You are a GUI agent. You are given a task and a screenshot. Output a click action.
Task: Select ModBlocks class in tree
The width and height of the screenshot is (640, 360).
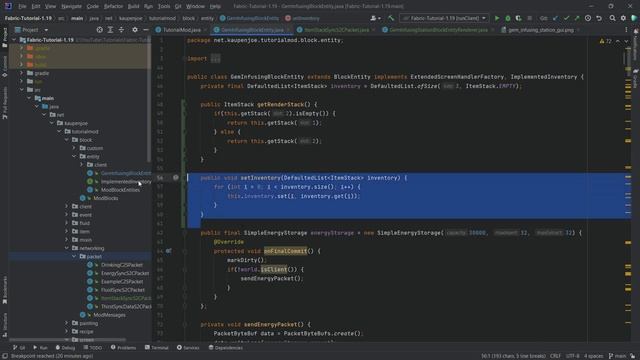[x=105, y=198]
